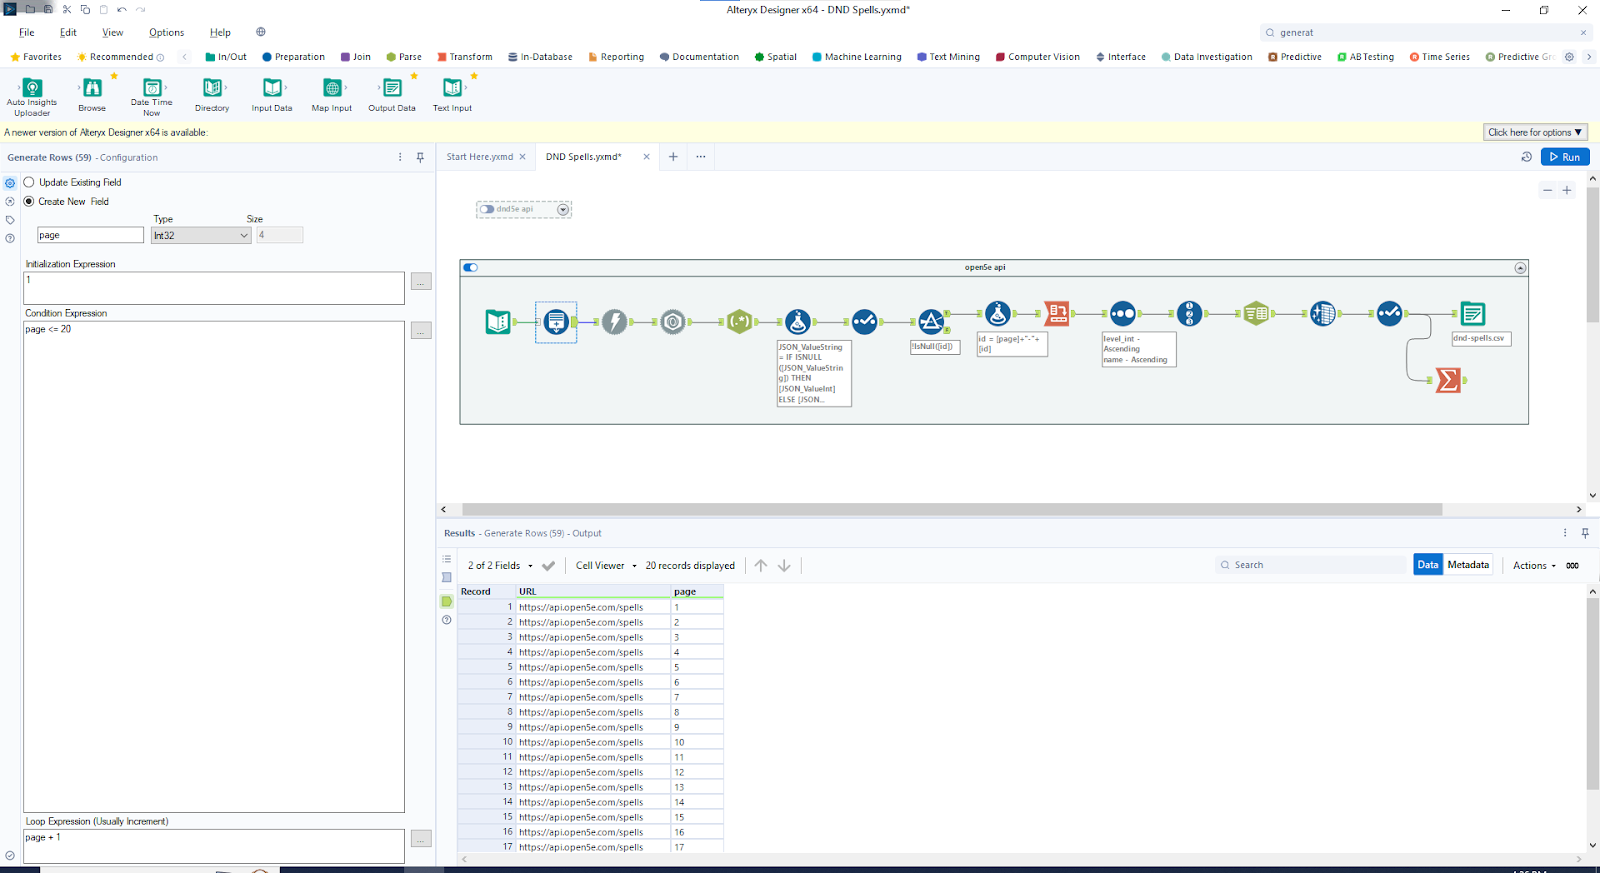Screen dimensions: 1600x873
Task: Open the workflow tabs overflow ellipsis
Action: 701,157
